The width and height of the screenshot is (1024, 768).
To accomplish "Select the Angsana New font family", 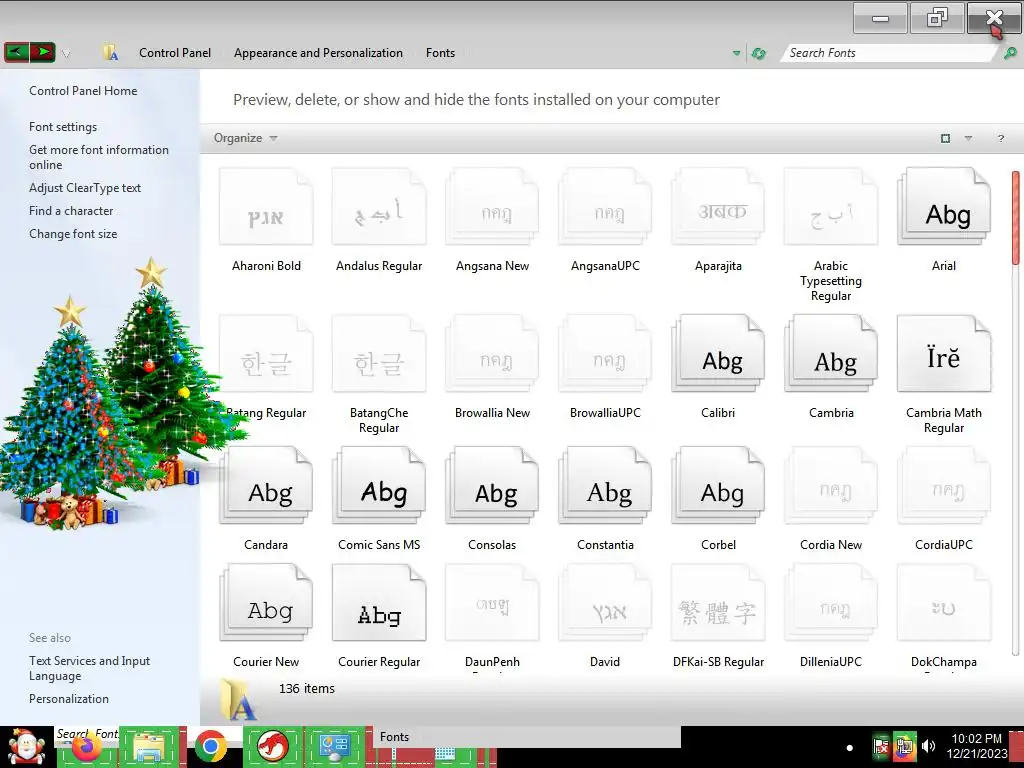I will 492,206.
